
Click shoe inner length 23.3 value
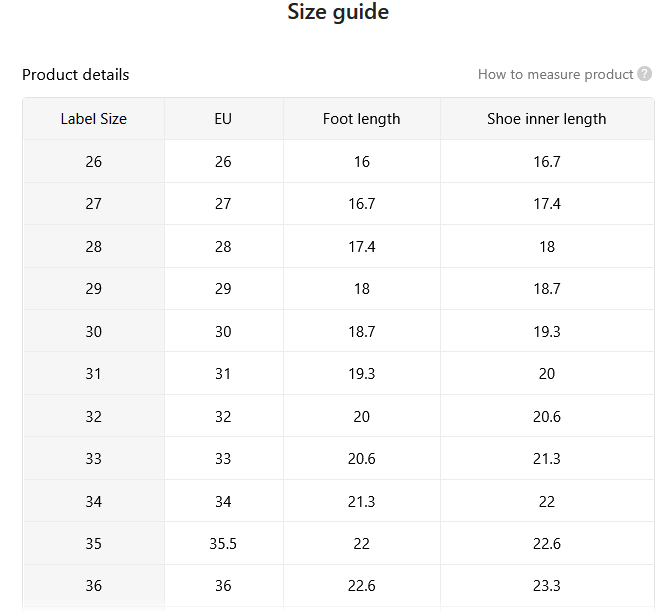[547, 586]
